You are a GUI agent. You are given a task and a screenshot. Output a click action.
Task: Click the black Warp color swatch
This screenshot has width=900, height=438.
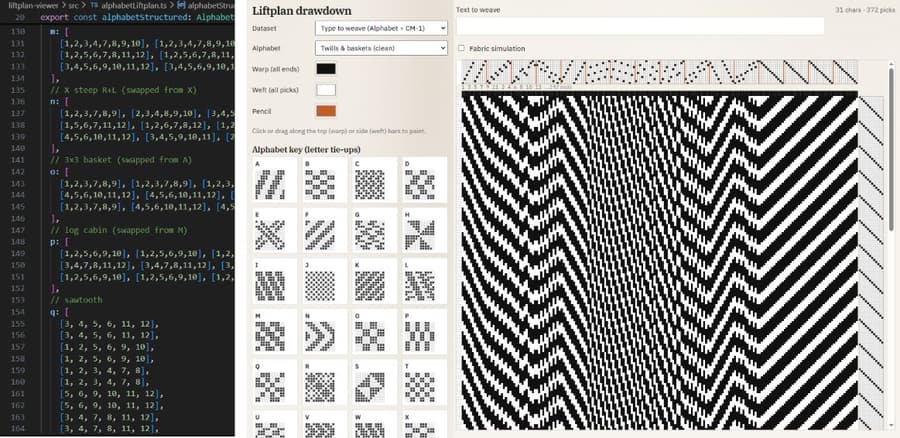pos(326,69)
